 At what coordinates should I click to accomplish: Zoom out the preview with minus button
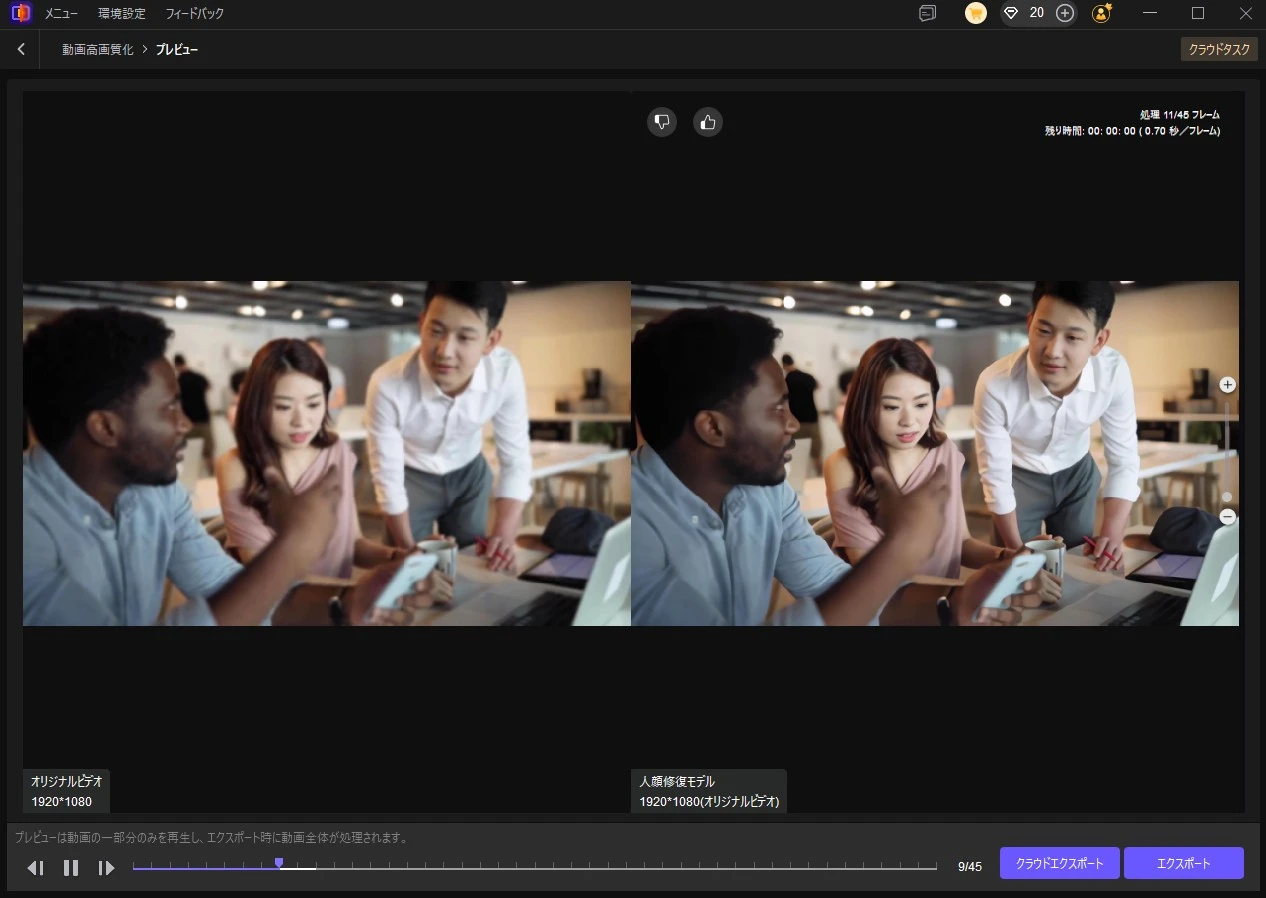1228,517
